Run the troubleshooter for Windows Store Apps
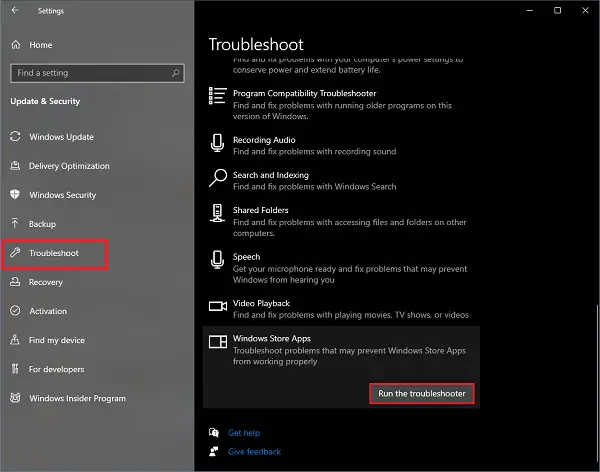 pyautogui.click(x=422, y=393)
